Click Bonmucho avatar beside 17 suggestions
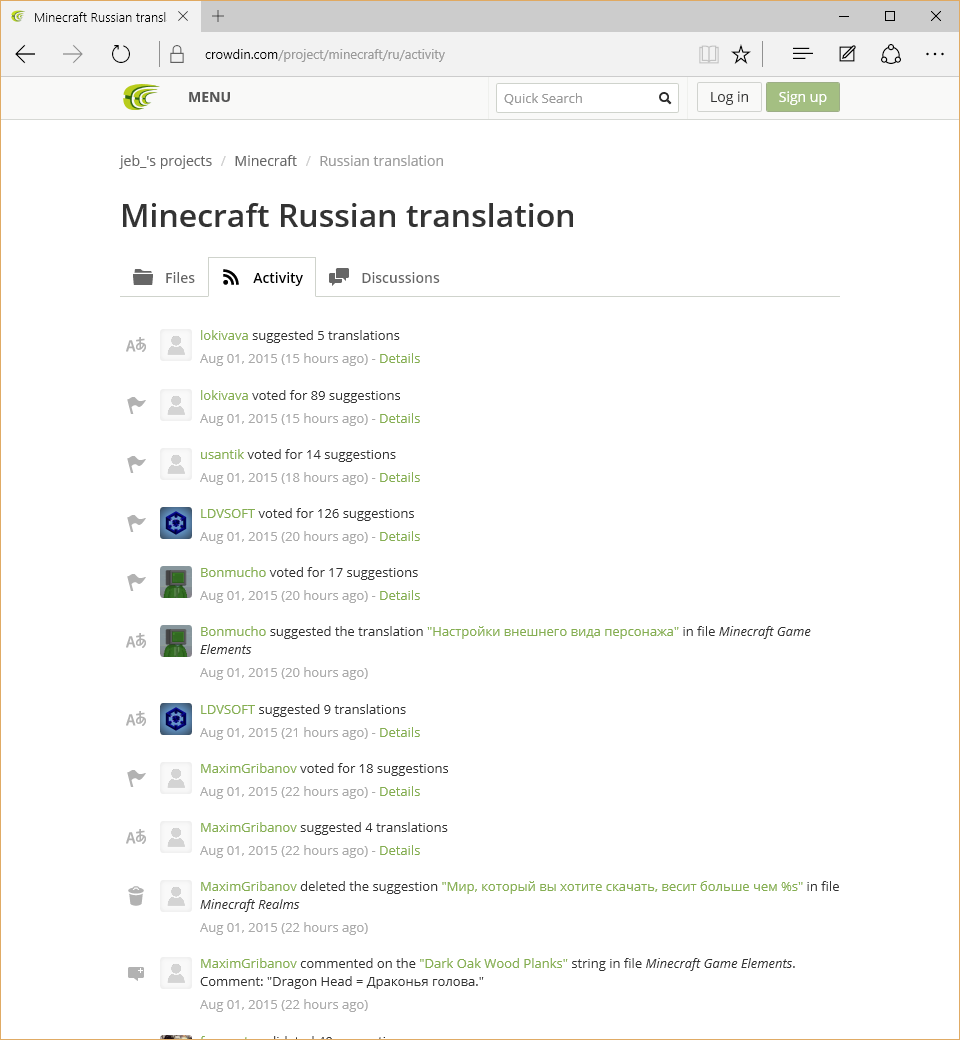 [176, 582]
